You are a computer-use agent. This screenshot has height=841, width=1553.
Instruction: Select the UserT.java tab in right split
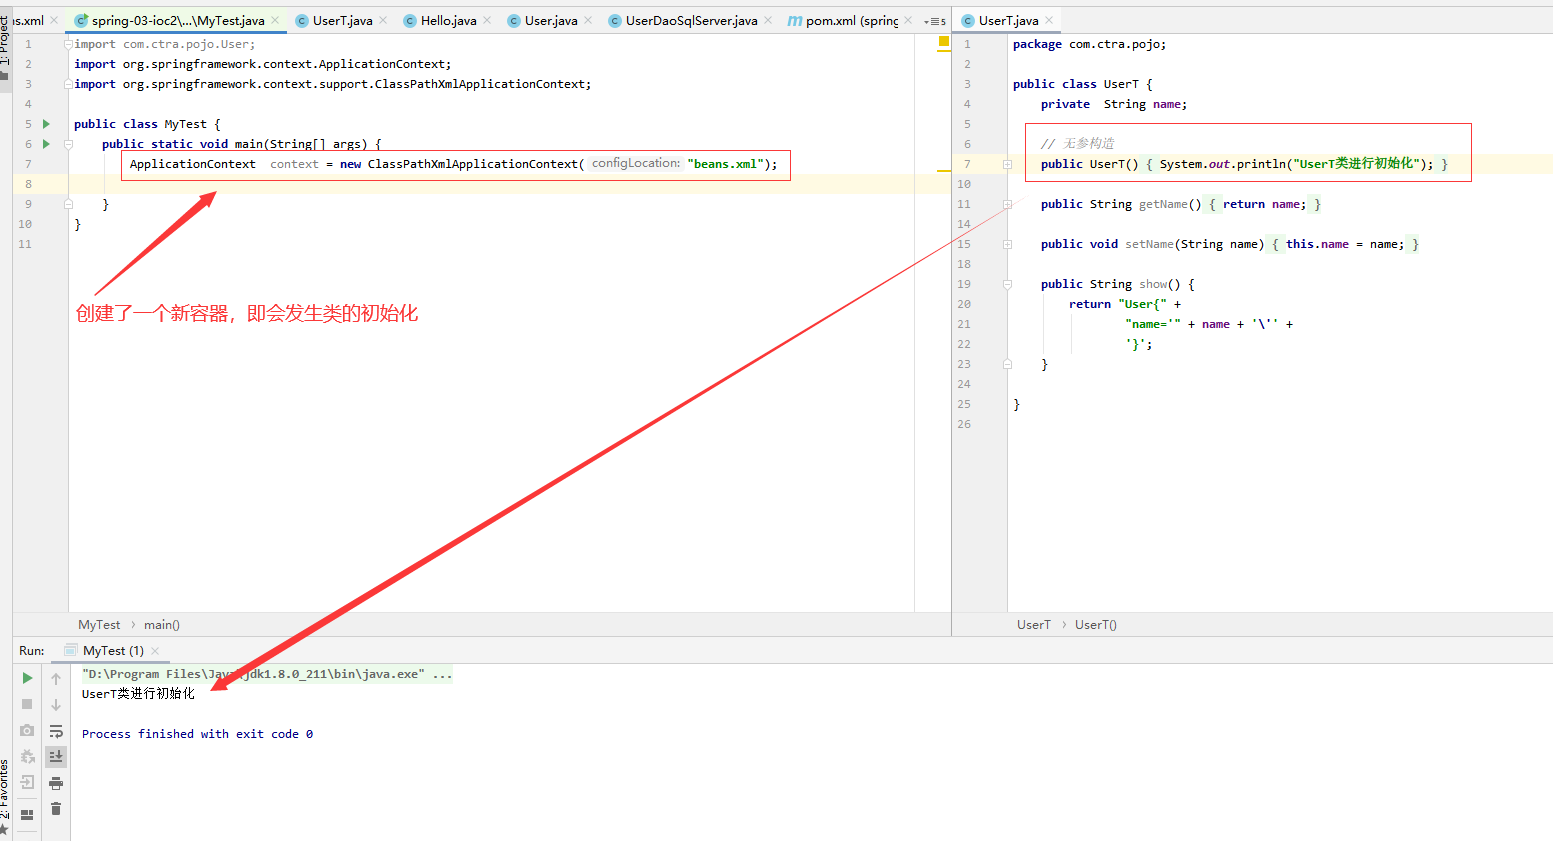[x=1008, y=20]
